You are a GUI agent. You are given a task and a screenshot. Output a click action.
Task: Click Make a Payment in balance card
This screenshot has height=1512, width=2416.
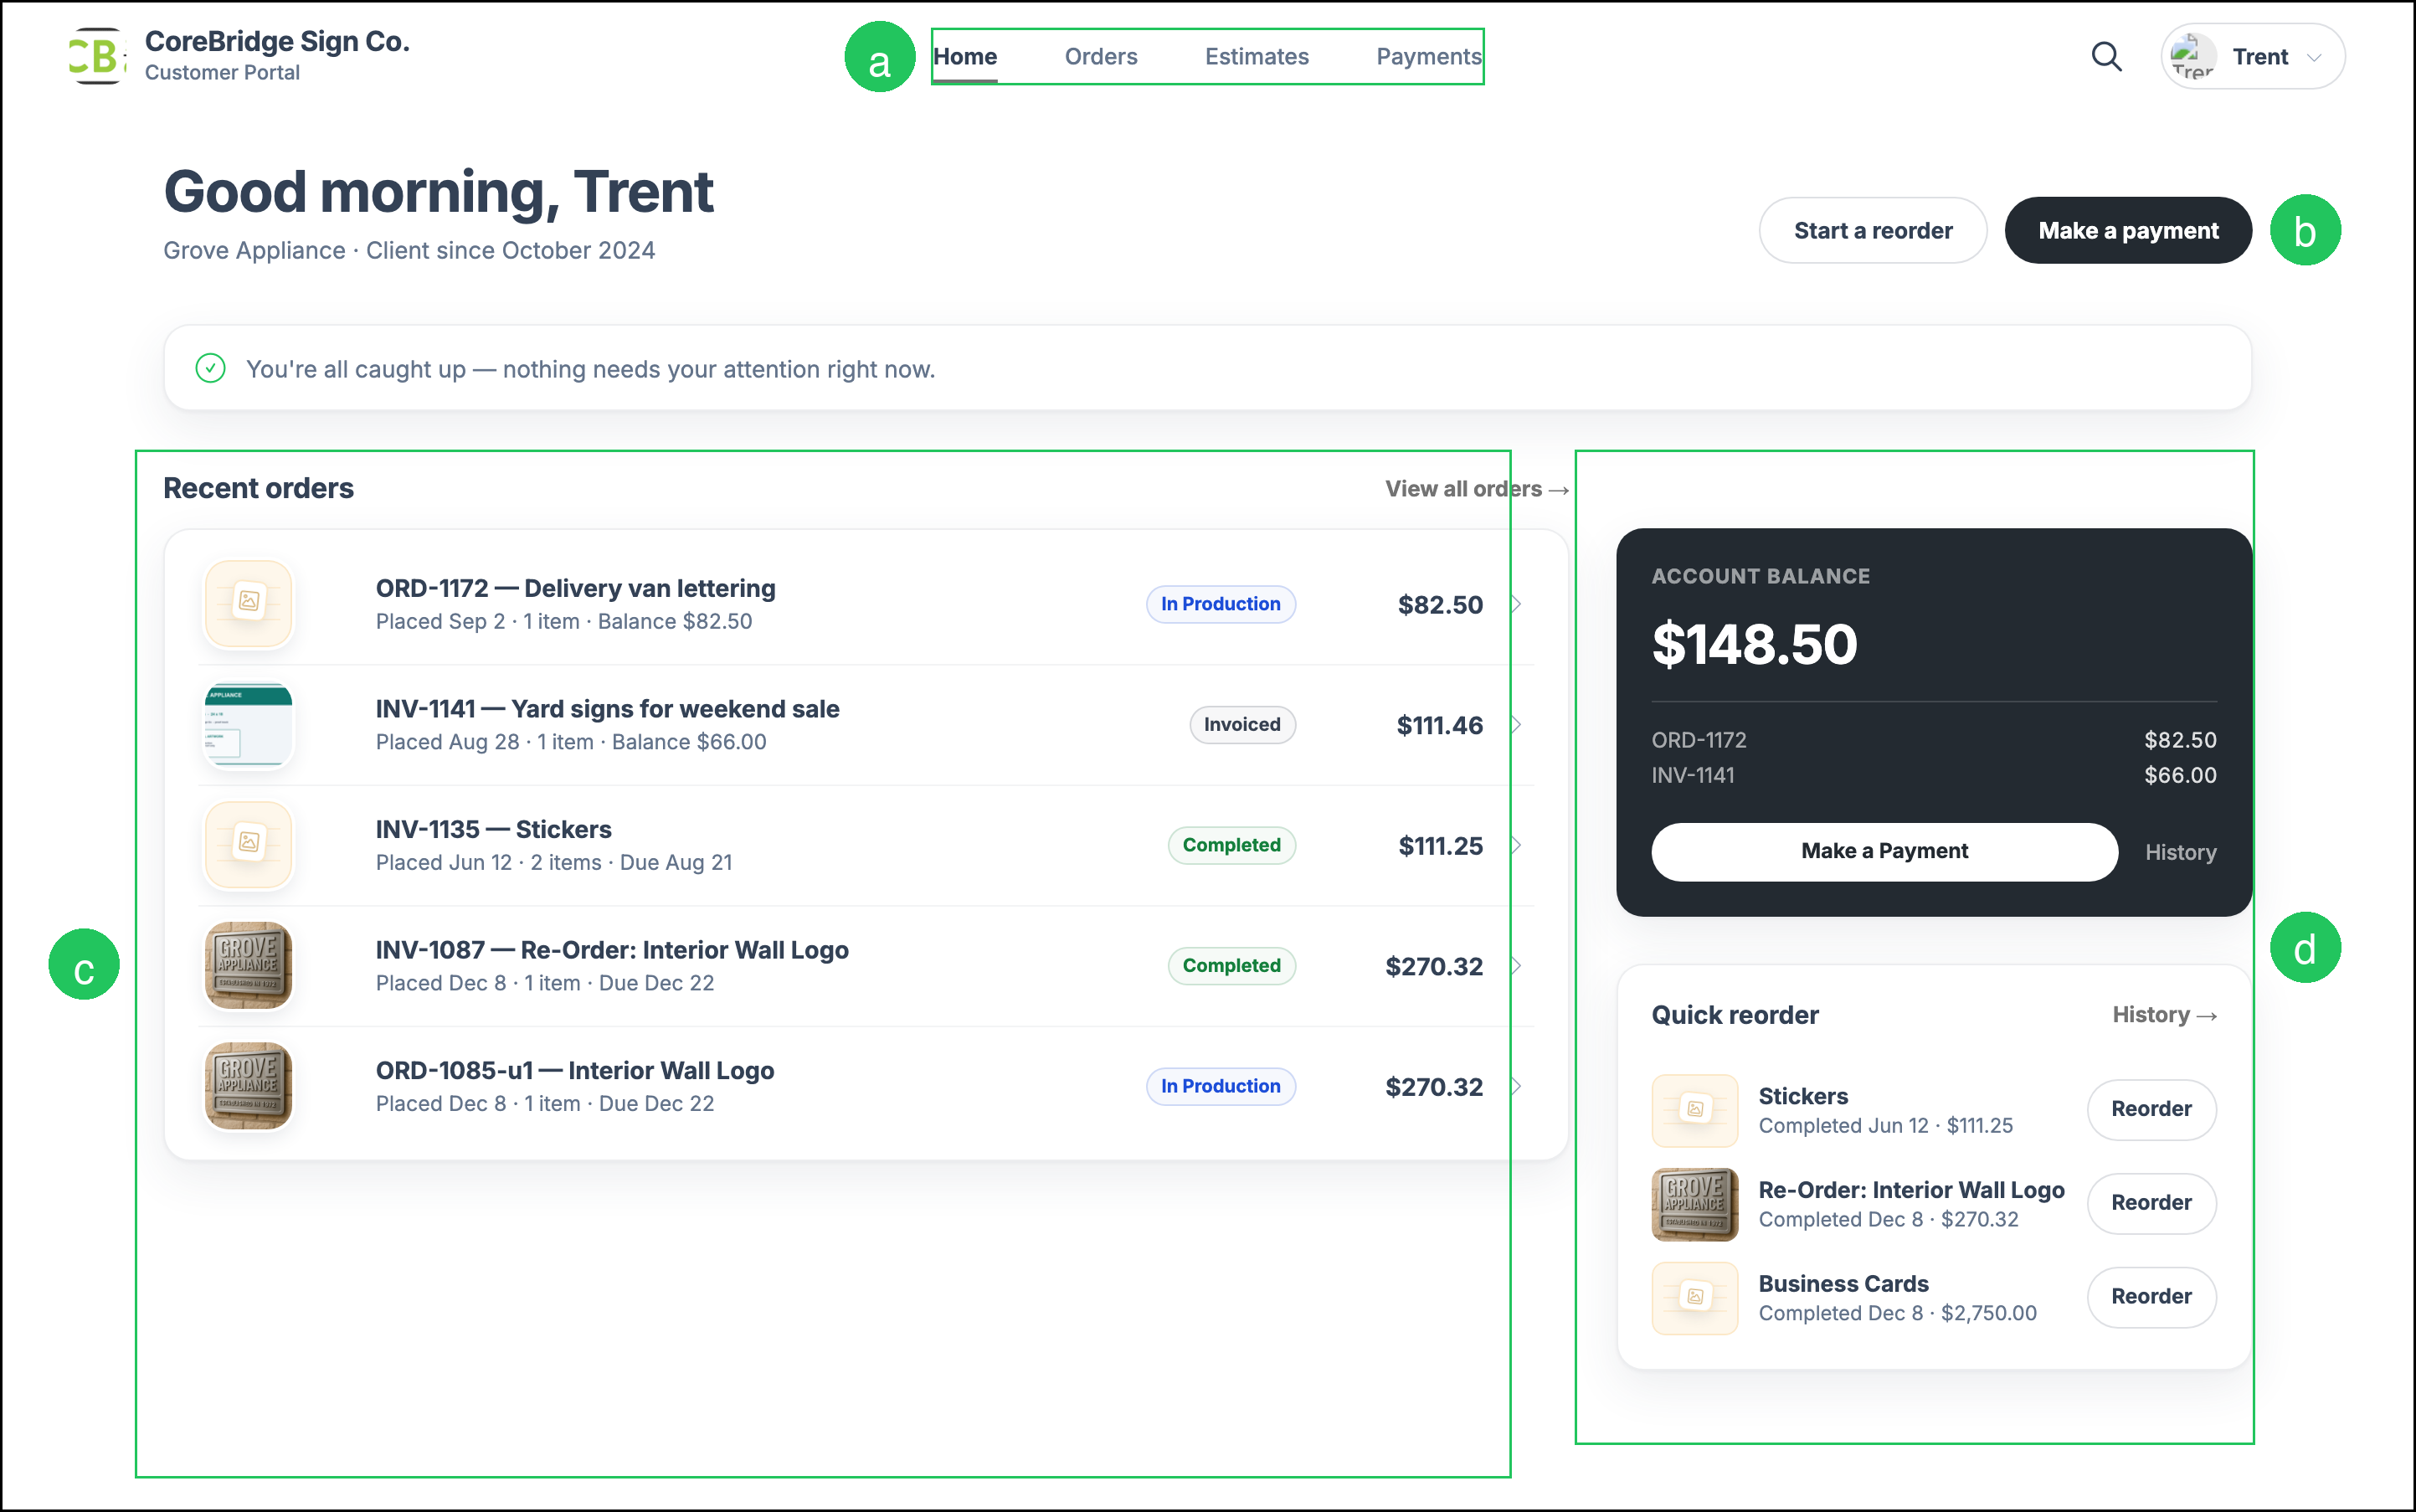(1884, 852)
